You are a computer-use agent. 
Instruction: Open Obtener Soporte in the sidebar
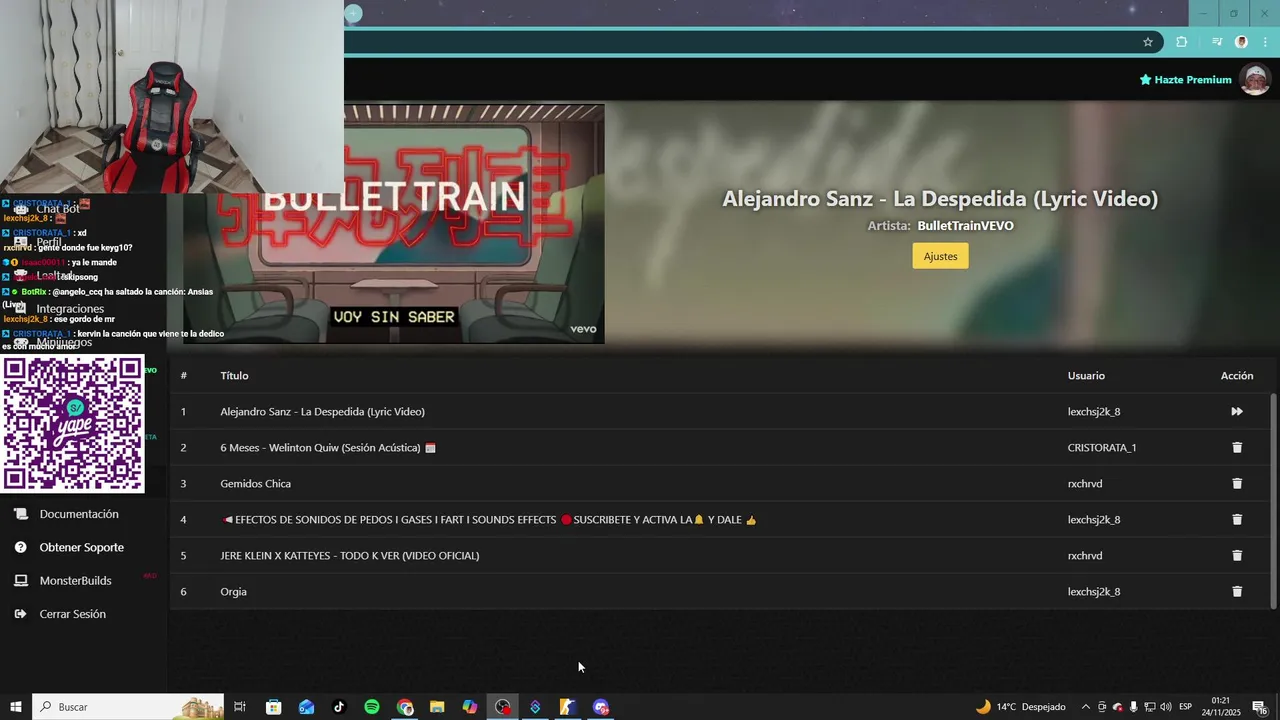tap(82, 547)
